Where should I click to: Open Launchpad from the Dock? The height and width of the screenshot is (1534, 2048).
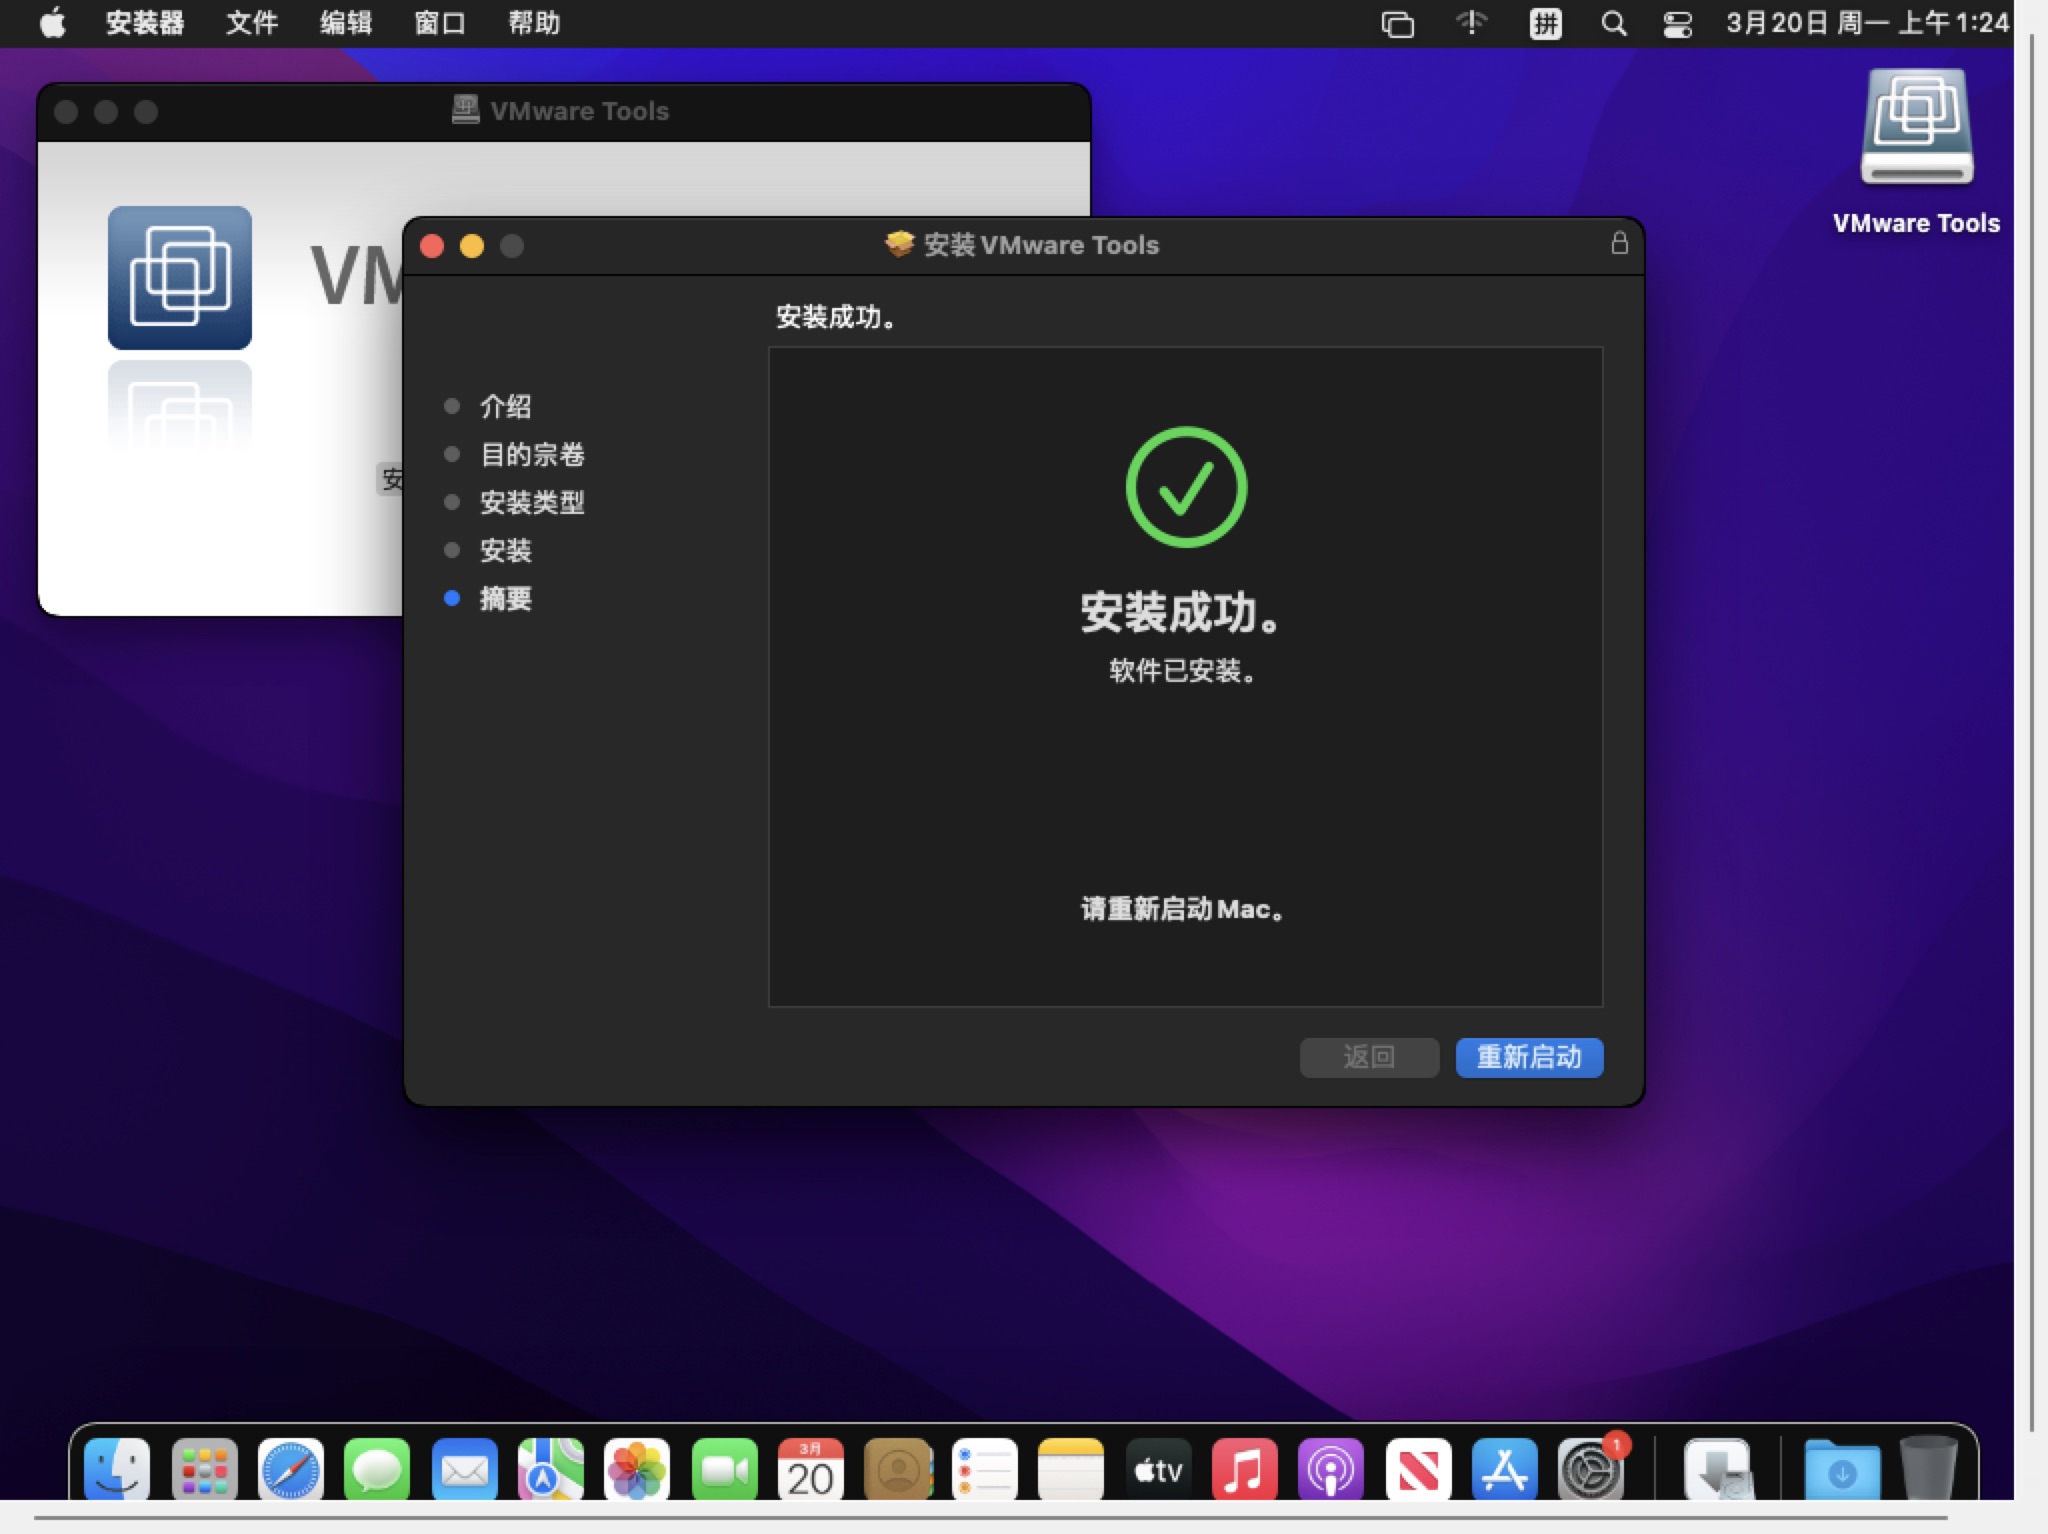205,1470
